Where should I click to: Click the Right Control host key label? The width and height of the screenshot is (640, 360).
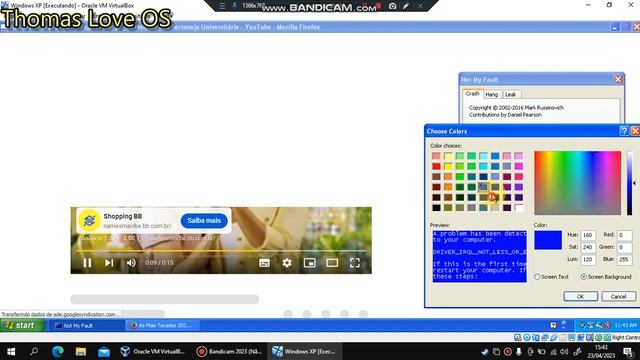pyautogui.click(x=626, y=338)
